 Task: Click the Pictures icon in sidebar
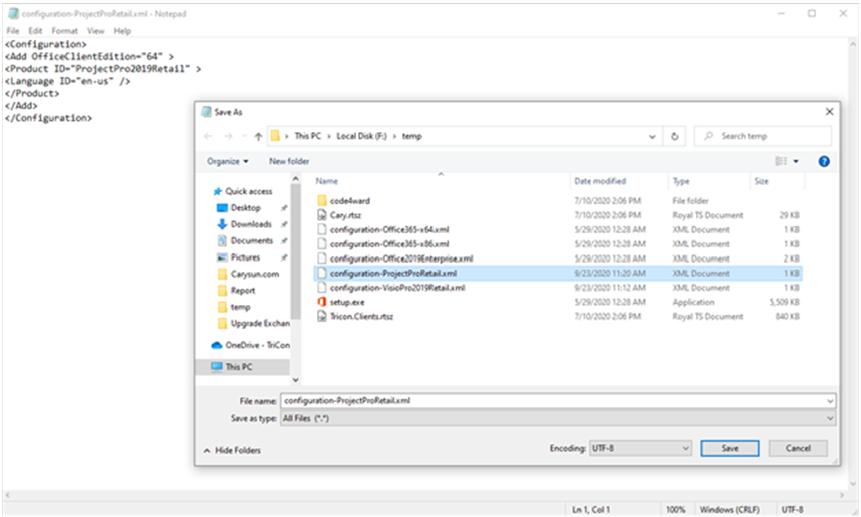[x=222, y=257]
